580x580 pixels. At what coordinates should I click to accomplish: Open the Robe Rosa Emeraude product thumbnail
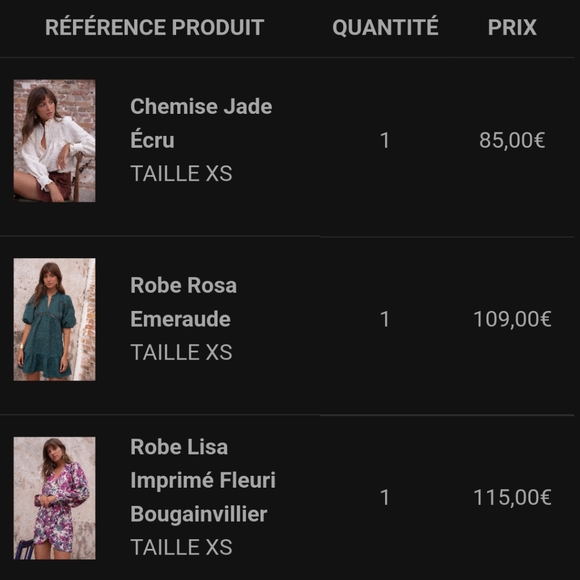click(x=54, y=319)
